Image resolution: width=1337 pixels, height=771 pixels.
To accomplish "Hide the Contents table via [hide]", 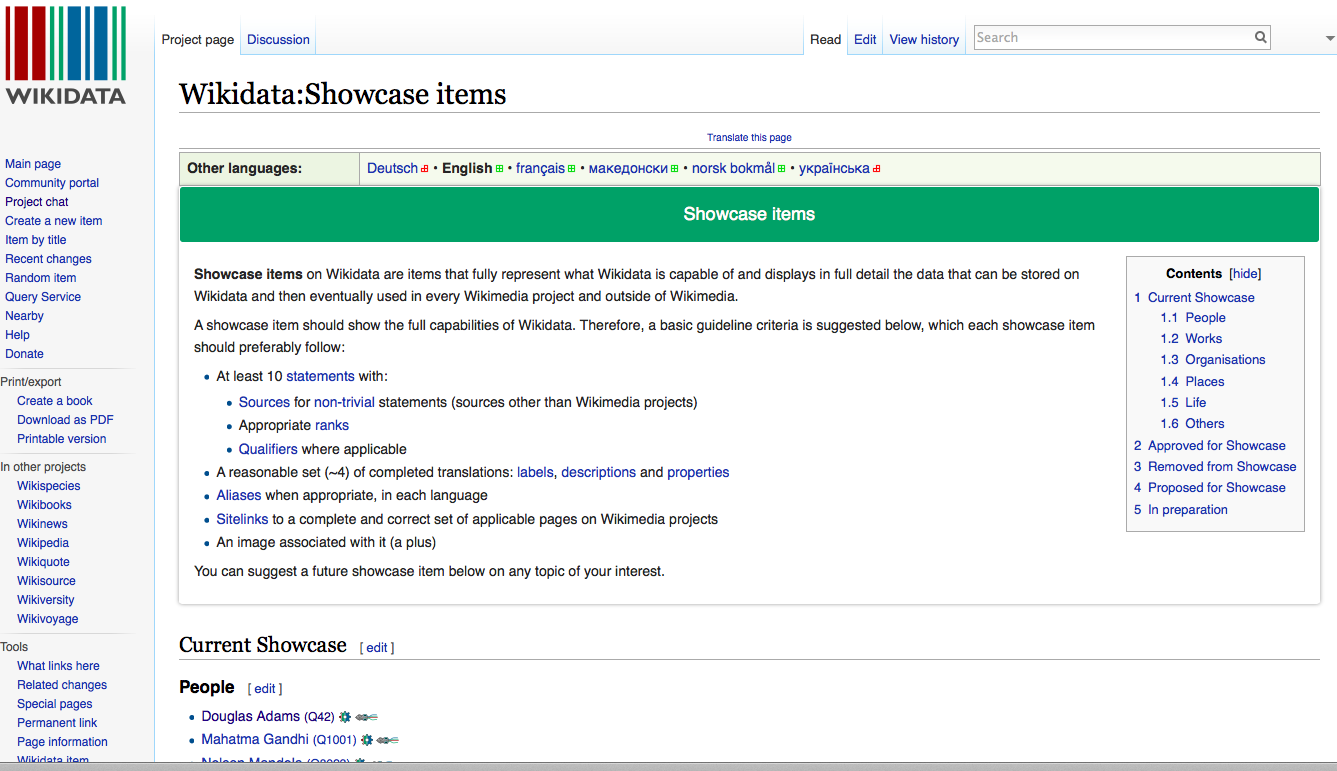I will point(1245,274).
